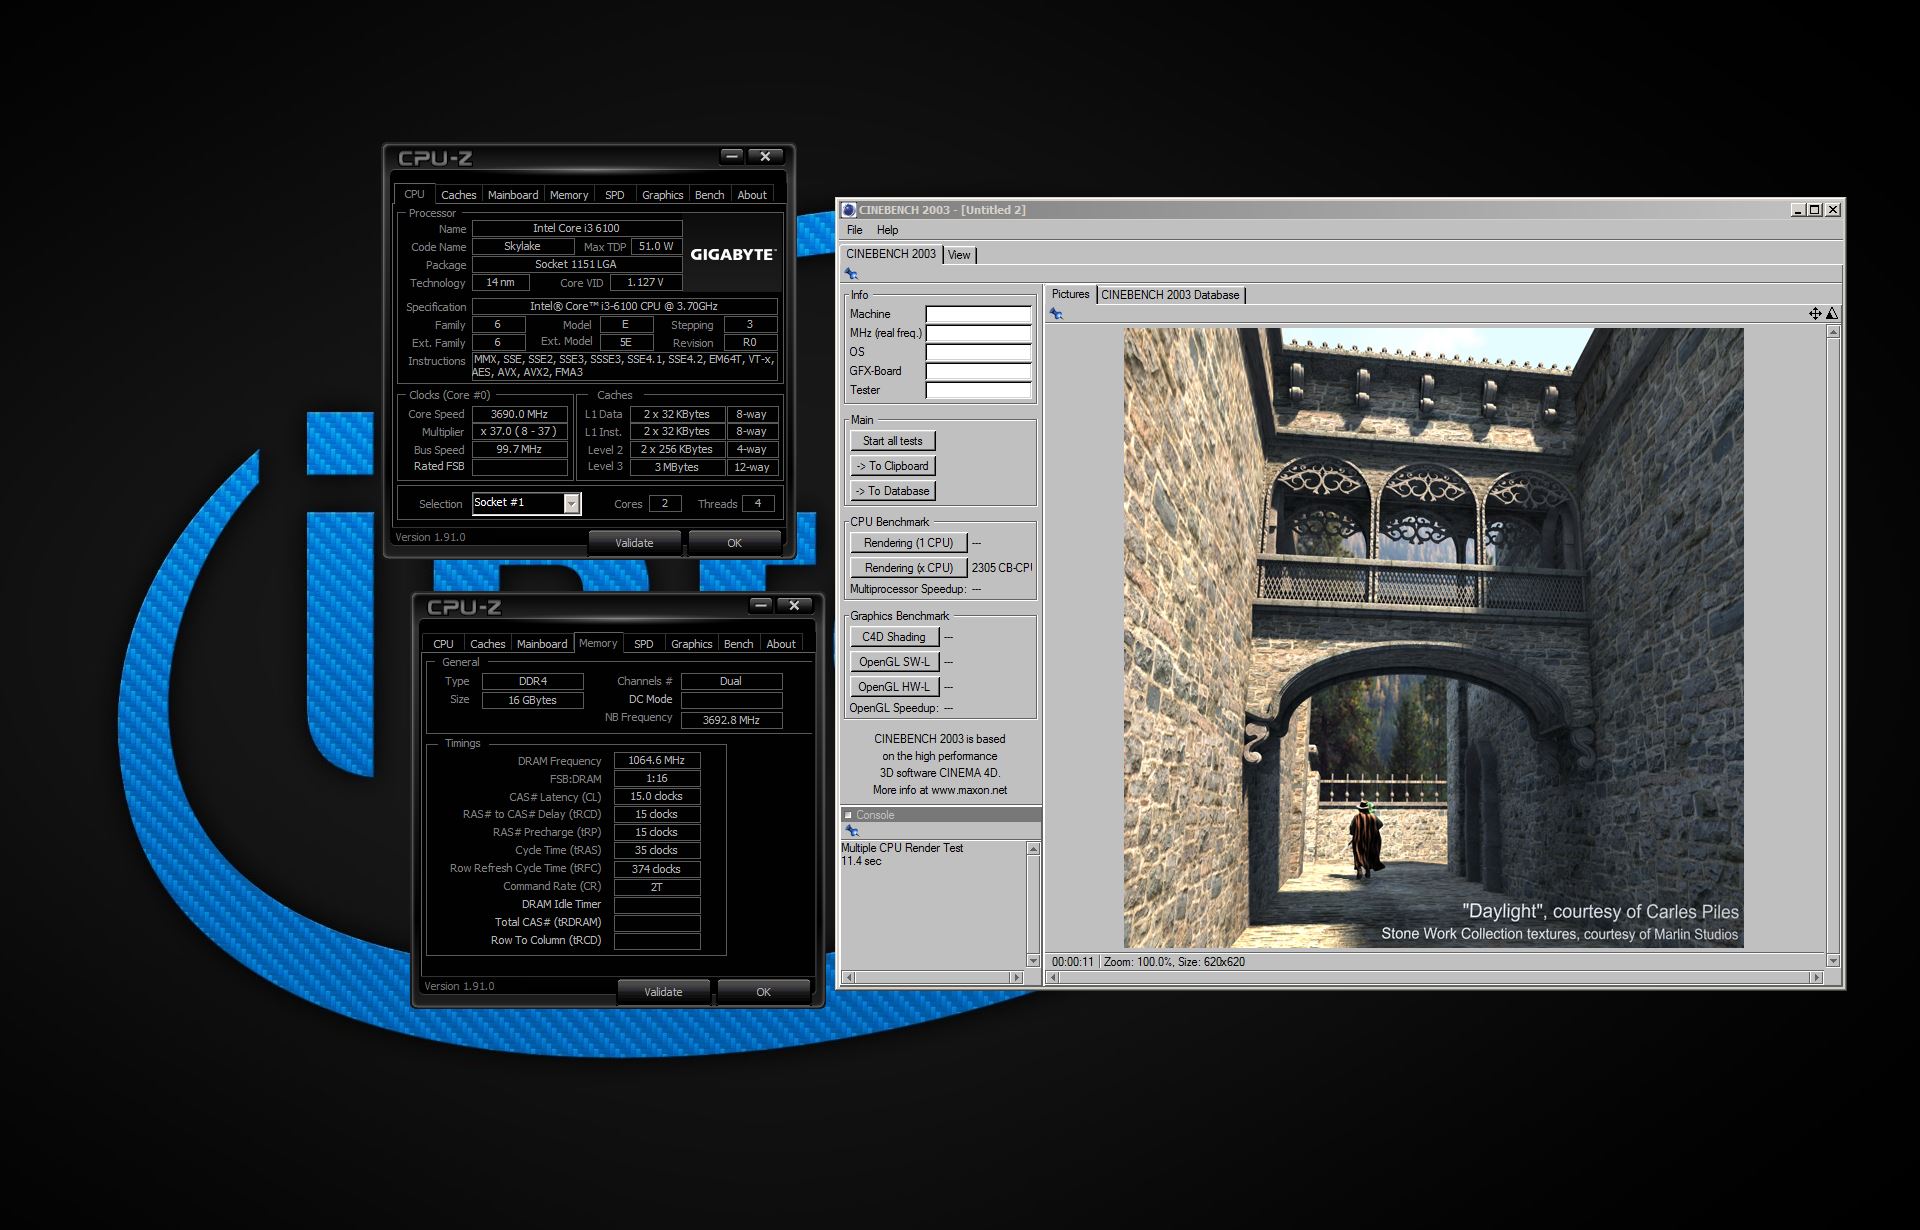Click the To Clipboard button

(x=893, y=466)
